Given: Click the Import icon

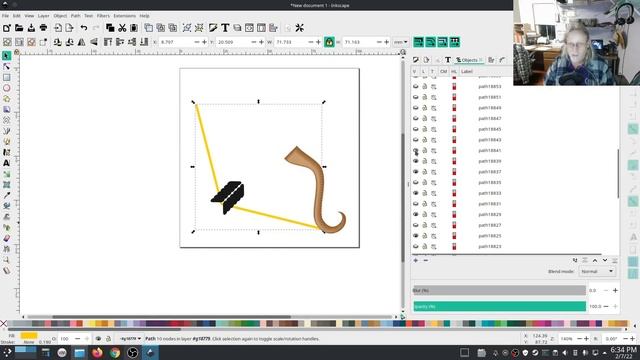Looking at the screenshot, I should coord(58,28).
